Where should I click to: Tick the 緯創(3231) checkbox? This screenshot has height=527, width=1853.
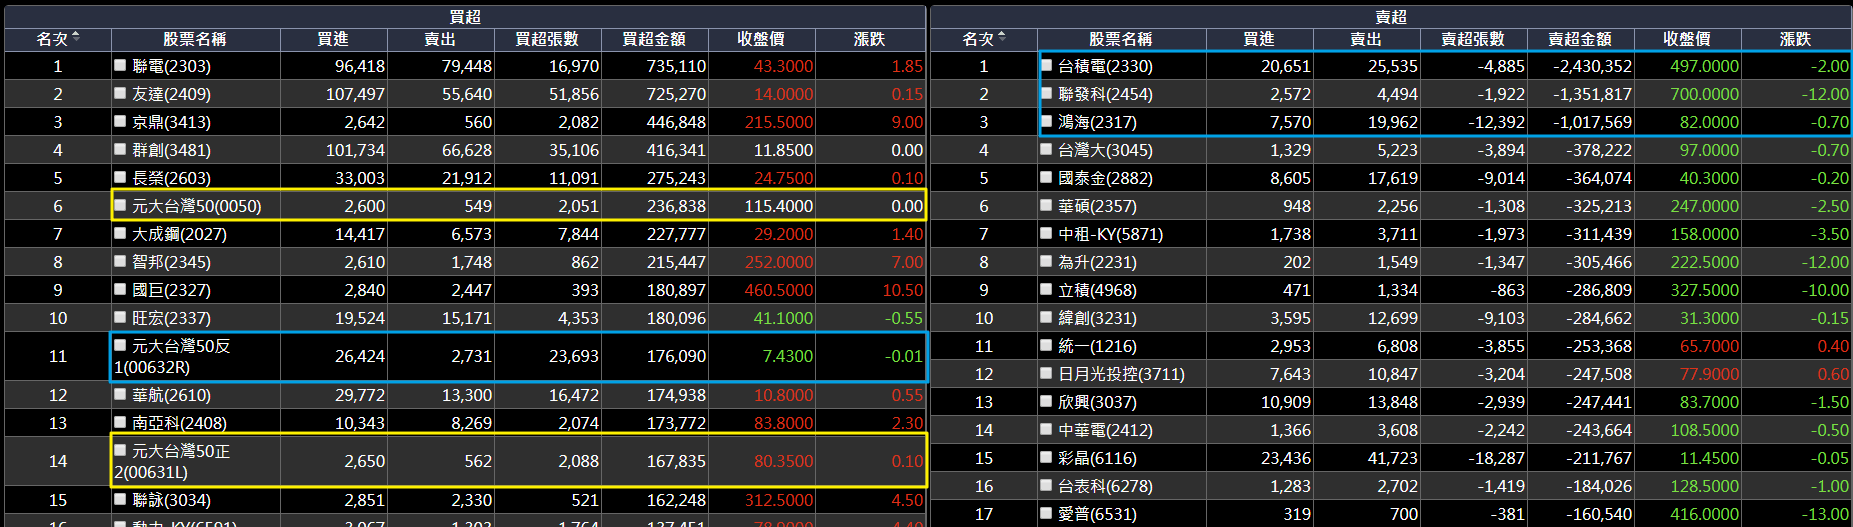[1046, 317]
